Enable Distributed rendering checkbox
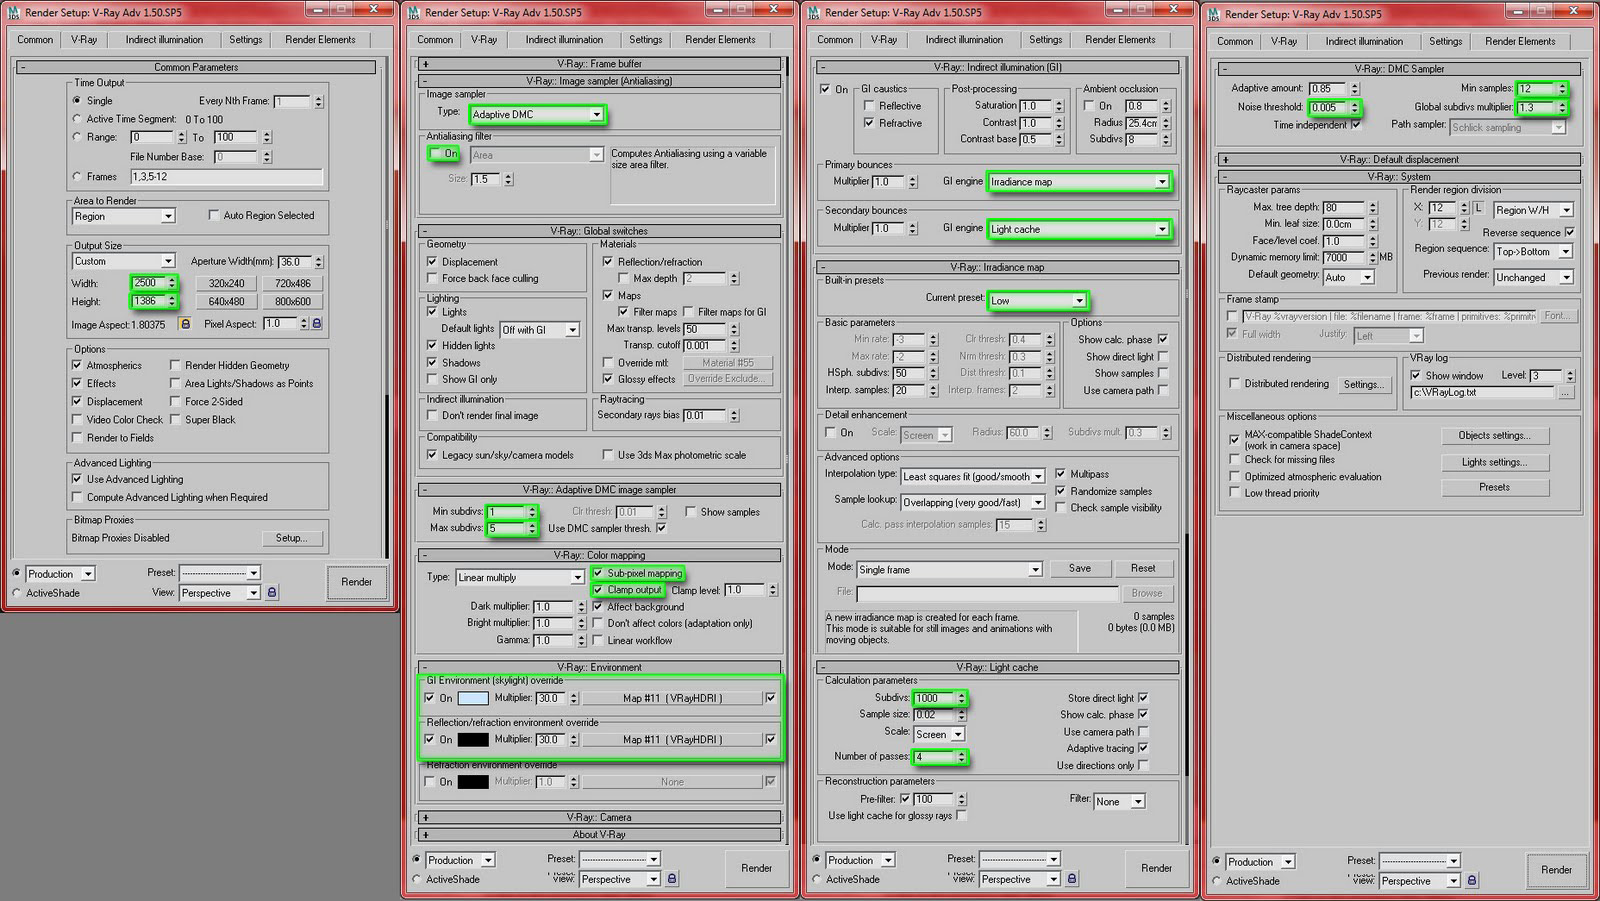Viewport: 1600px width, 901px height. point(1235,383)
